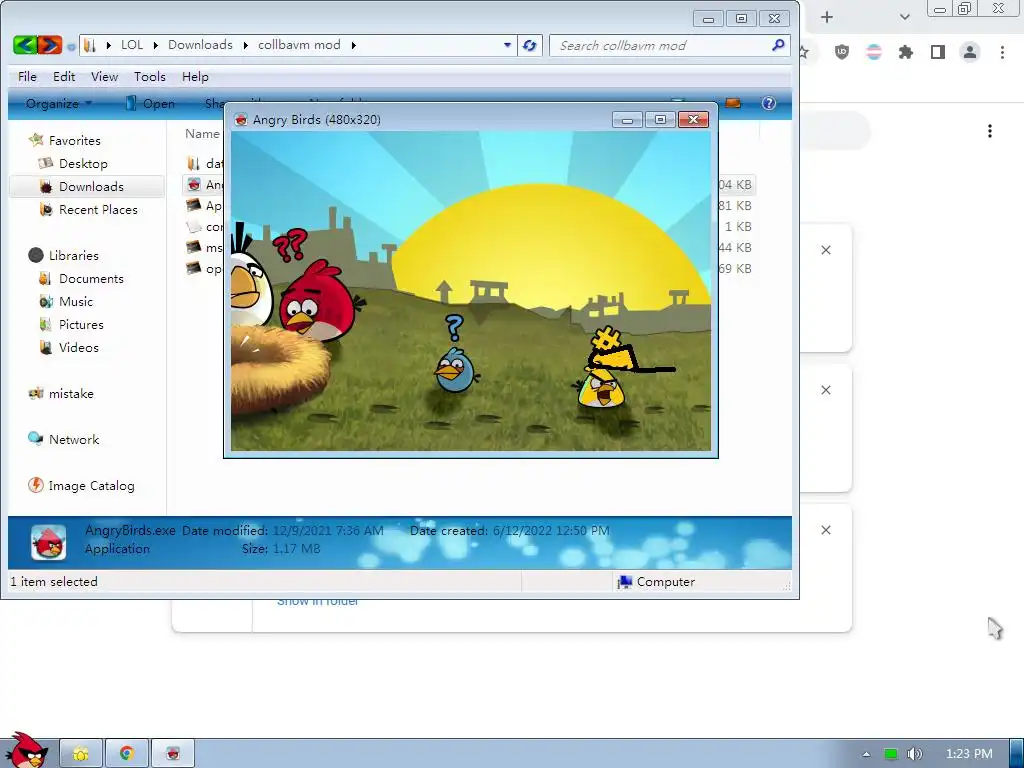Screen dimensions: 1024x768
Task: Open the Music library
Action: click(x=66, y=302)
